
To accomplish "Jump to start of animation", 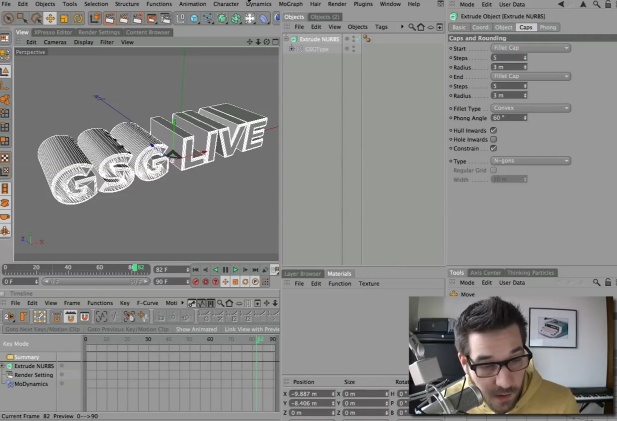I will (196, 270).
